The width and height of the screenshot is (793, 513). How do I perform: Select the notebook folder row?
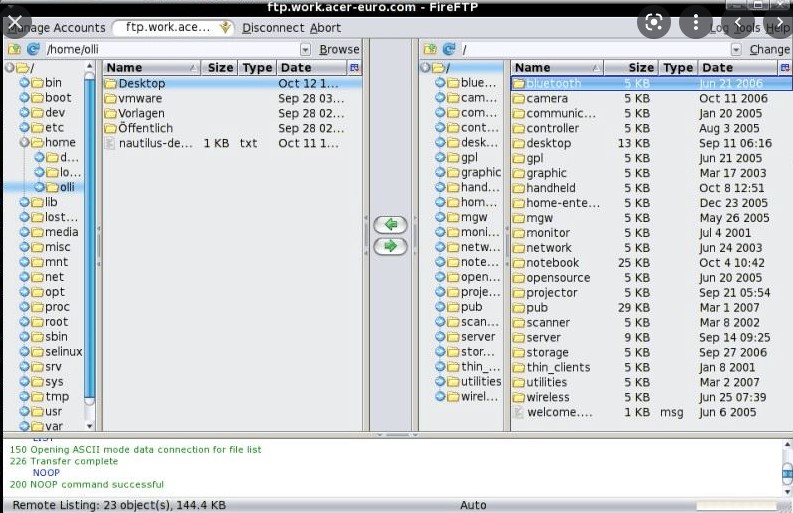click(651, 263)
